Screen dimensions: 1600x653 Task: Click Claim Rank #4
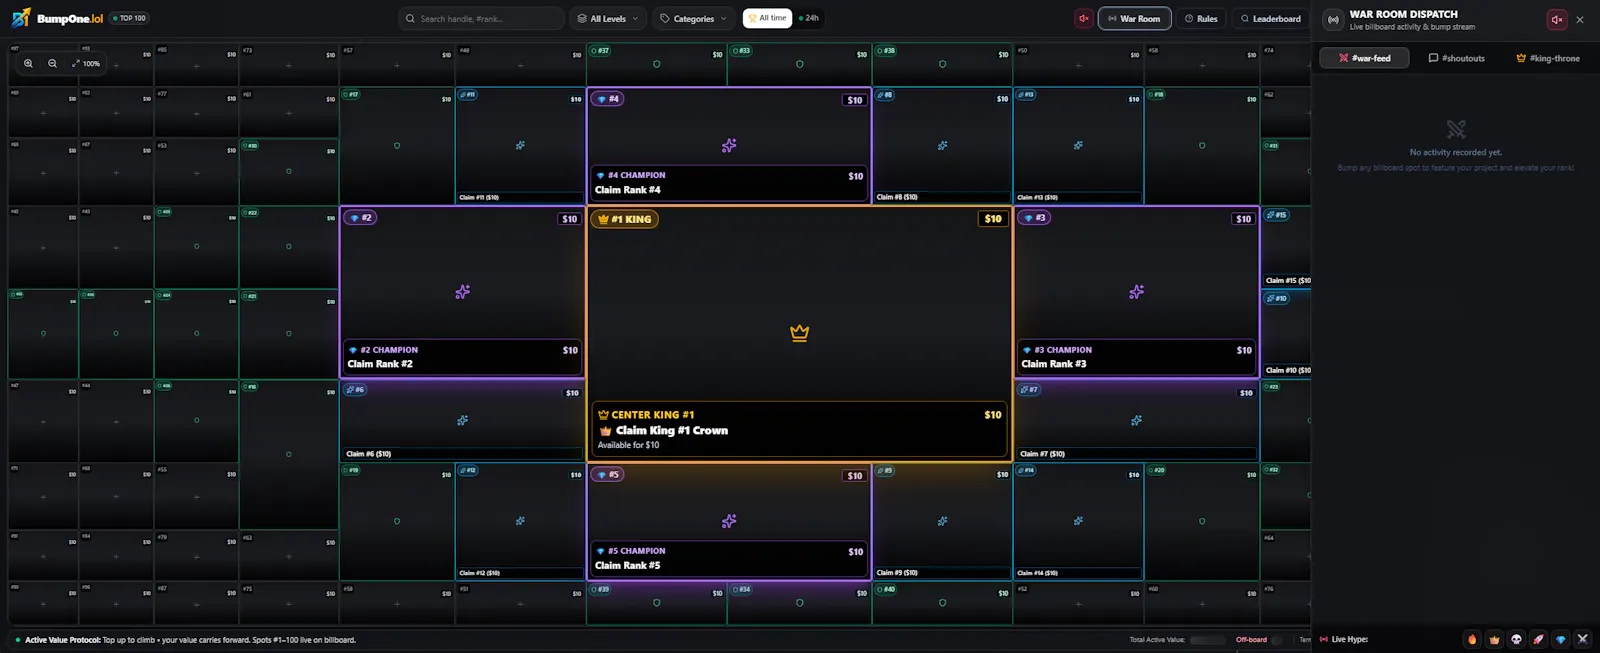tap(628, 190)
